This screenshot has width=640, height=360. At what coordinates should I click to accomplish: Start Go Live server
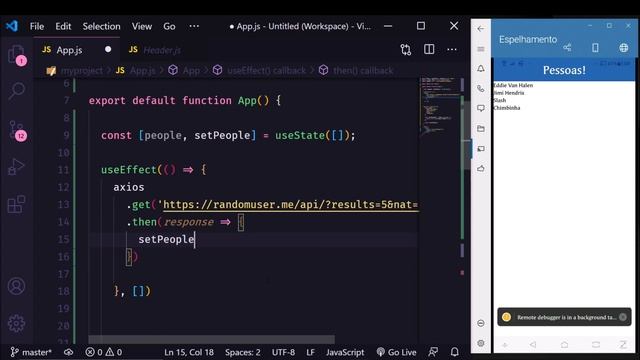396,352
